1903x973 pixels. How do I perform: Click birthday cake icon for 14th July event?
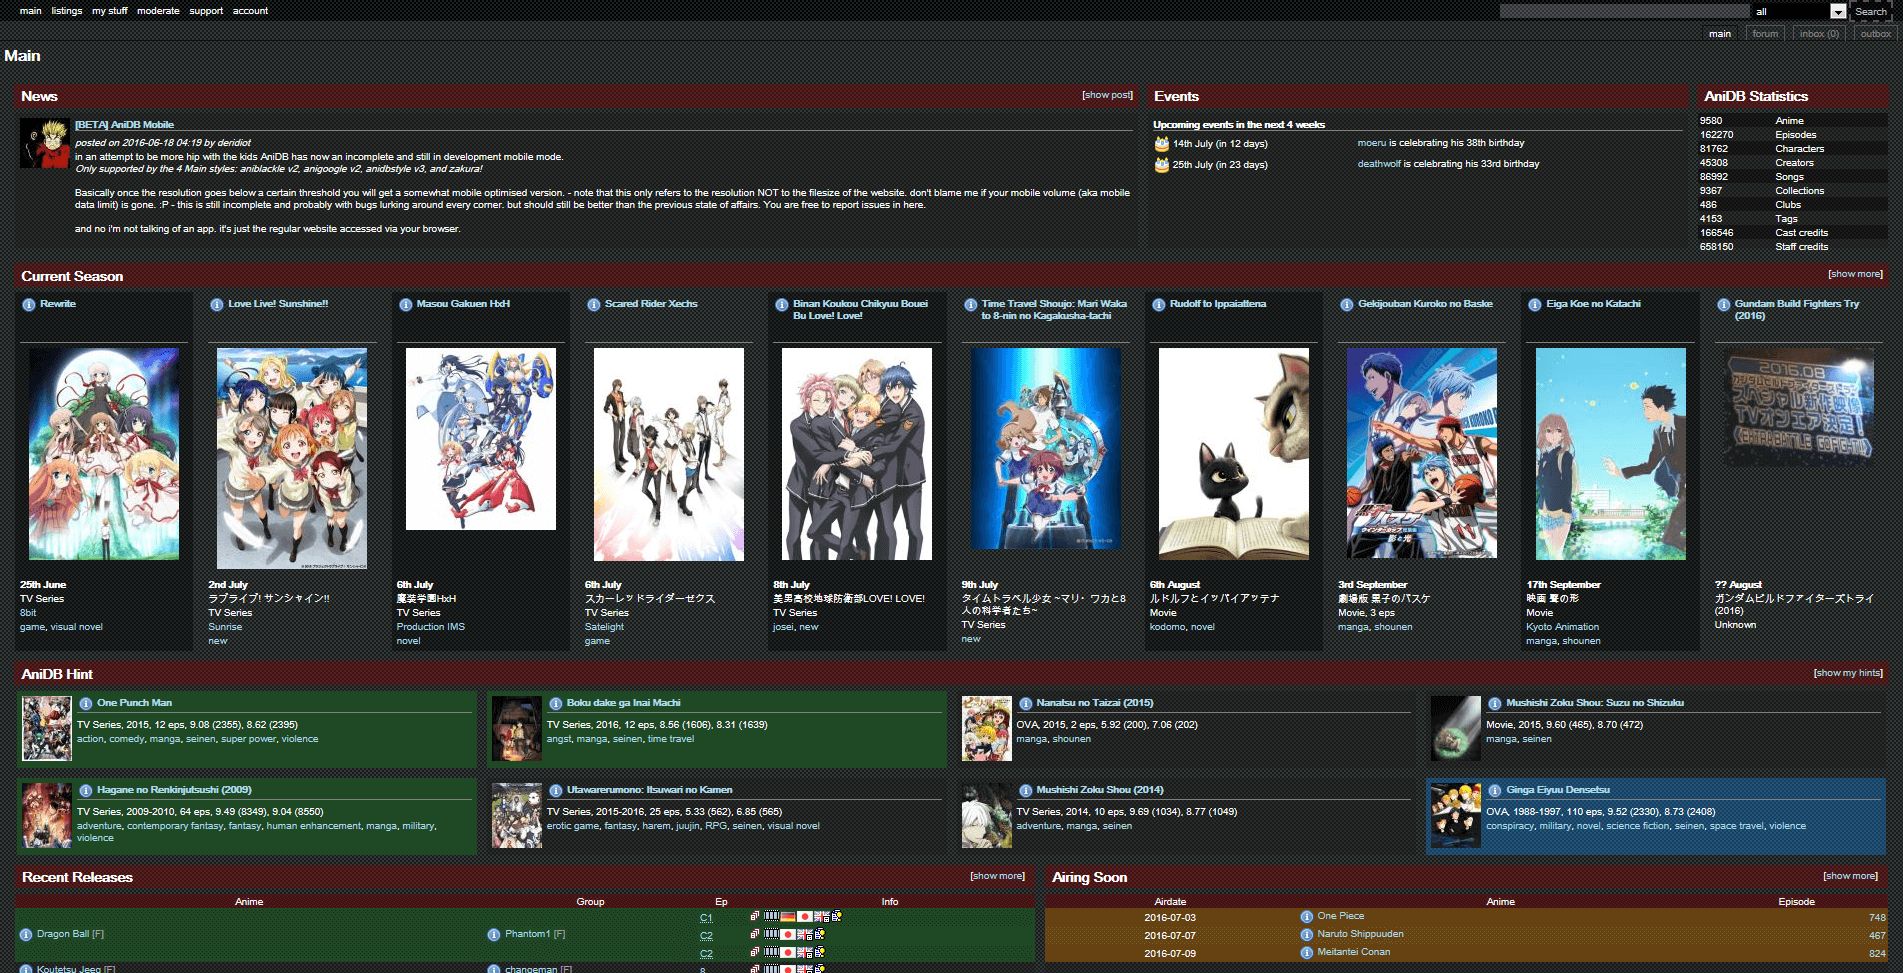(x=1161, y=144)
